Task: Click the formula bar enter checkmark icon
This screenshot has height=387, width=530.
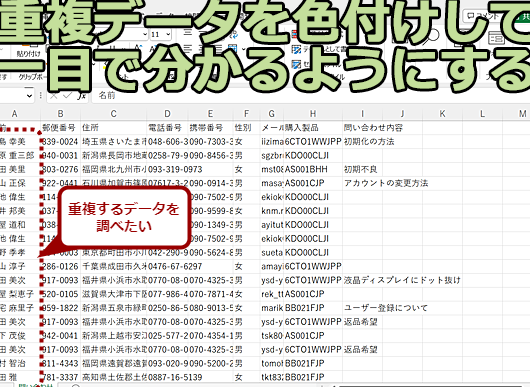Action: click(x=67, y=96)
